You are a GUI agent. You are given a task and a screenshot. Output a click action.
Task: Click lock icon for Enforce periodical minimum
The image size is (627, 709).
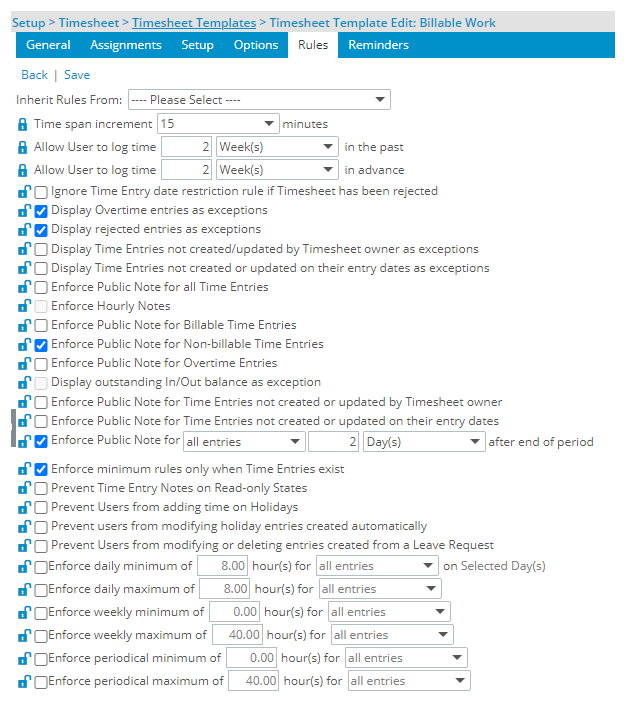(x=24, y=658)
